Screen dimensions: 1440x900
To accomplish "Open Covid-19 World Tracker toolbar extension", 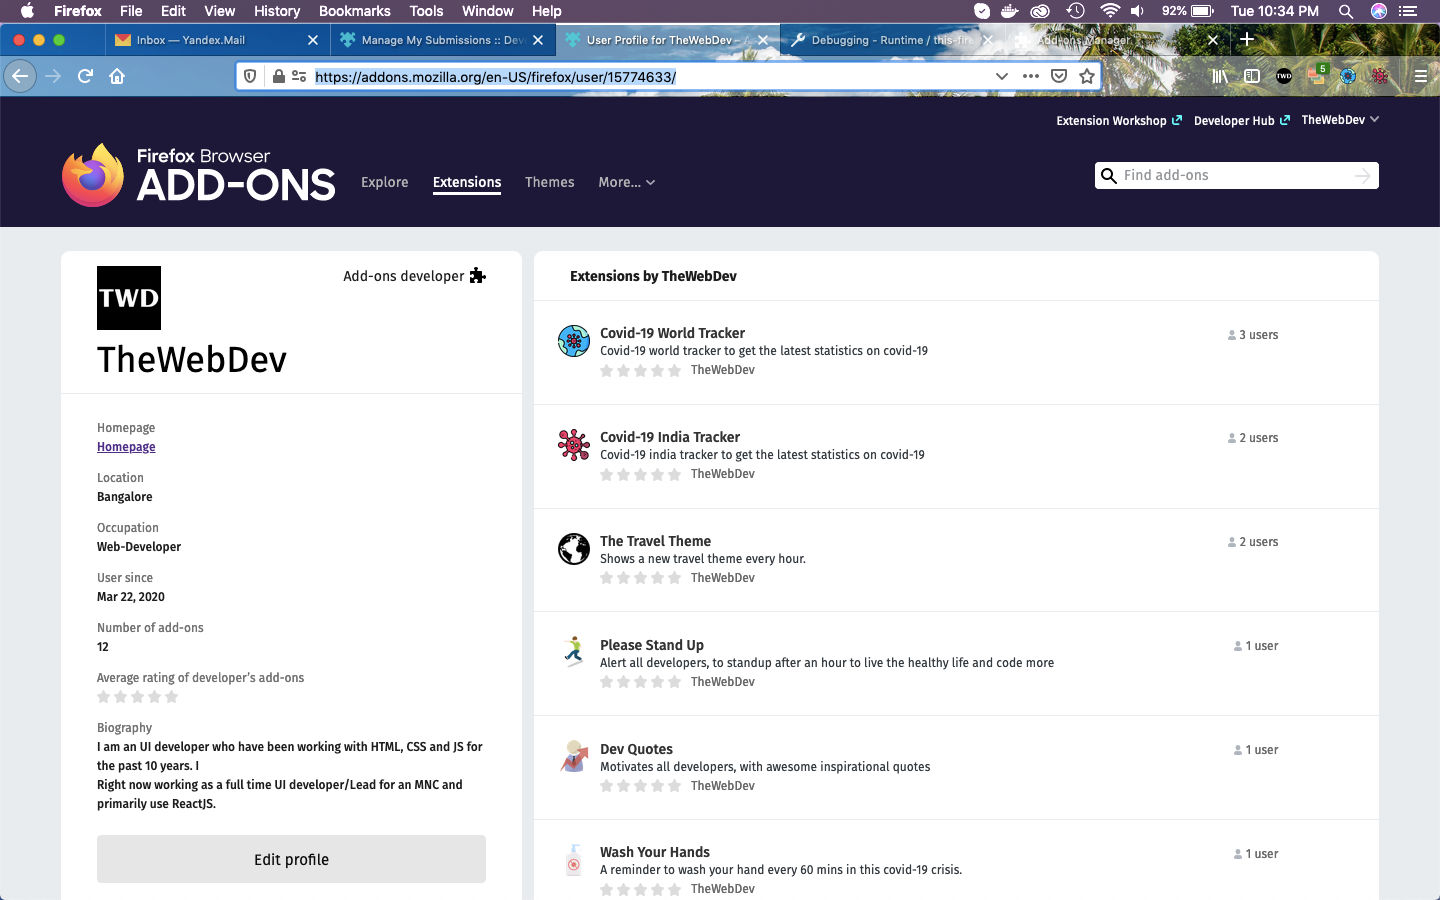I will click(1348, 76).
